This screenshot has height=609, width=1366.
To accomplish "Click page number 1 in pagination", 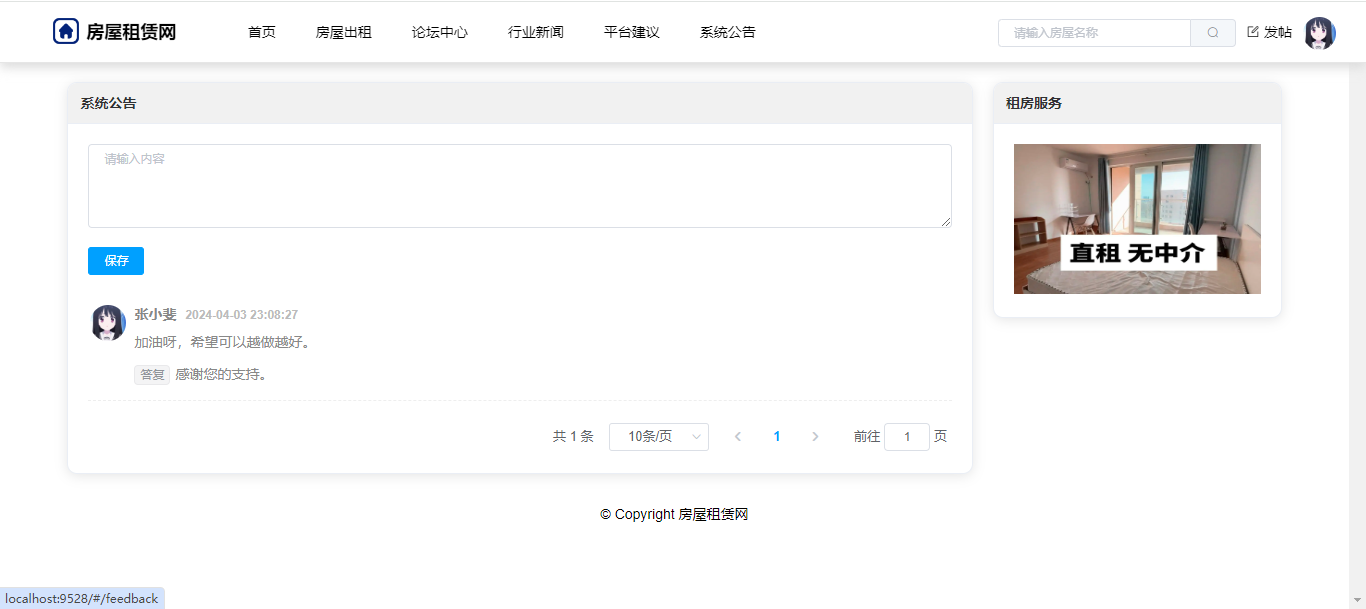I will tap(777, 437).
